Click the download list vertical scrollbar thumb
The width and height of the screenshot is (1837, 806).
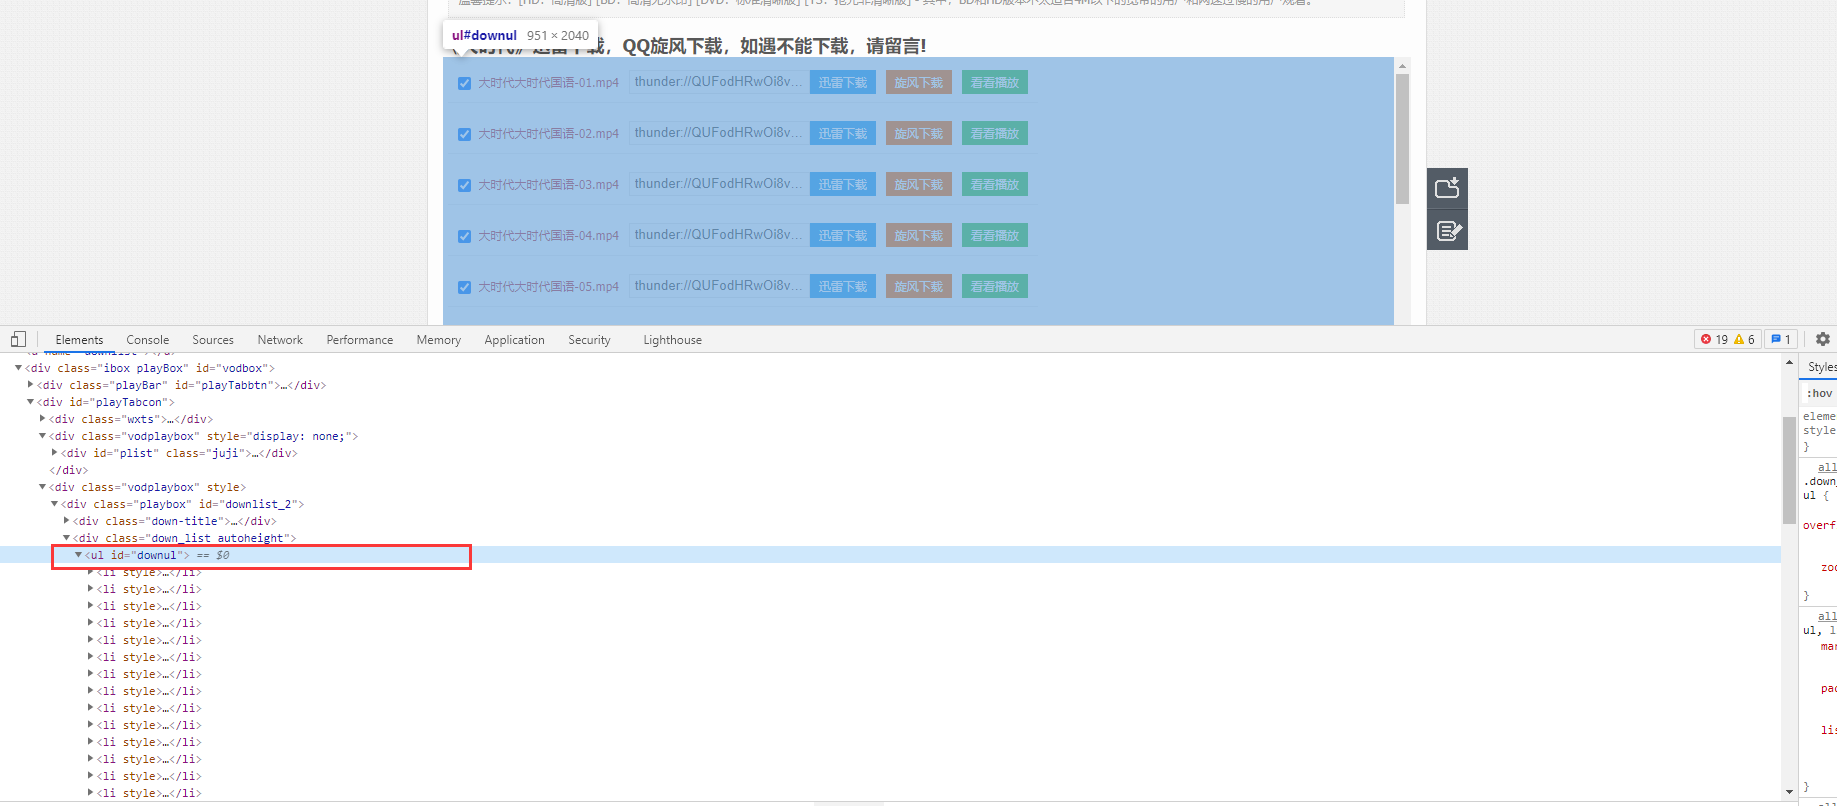(1402, 139)
